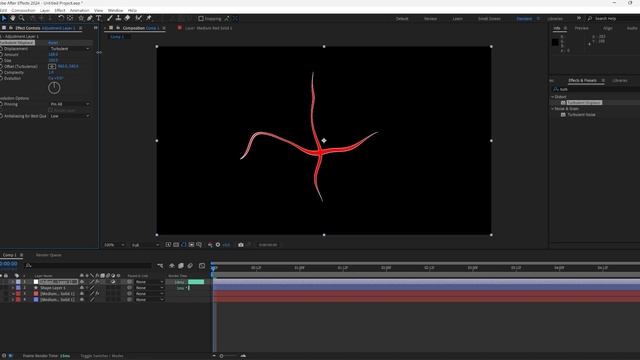Enable frame blending master switch in the timeline

[181, 266]
